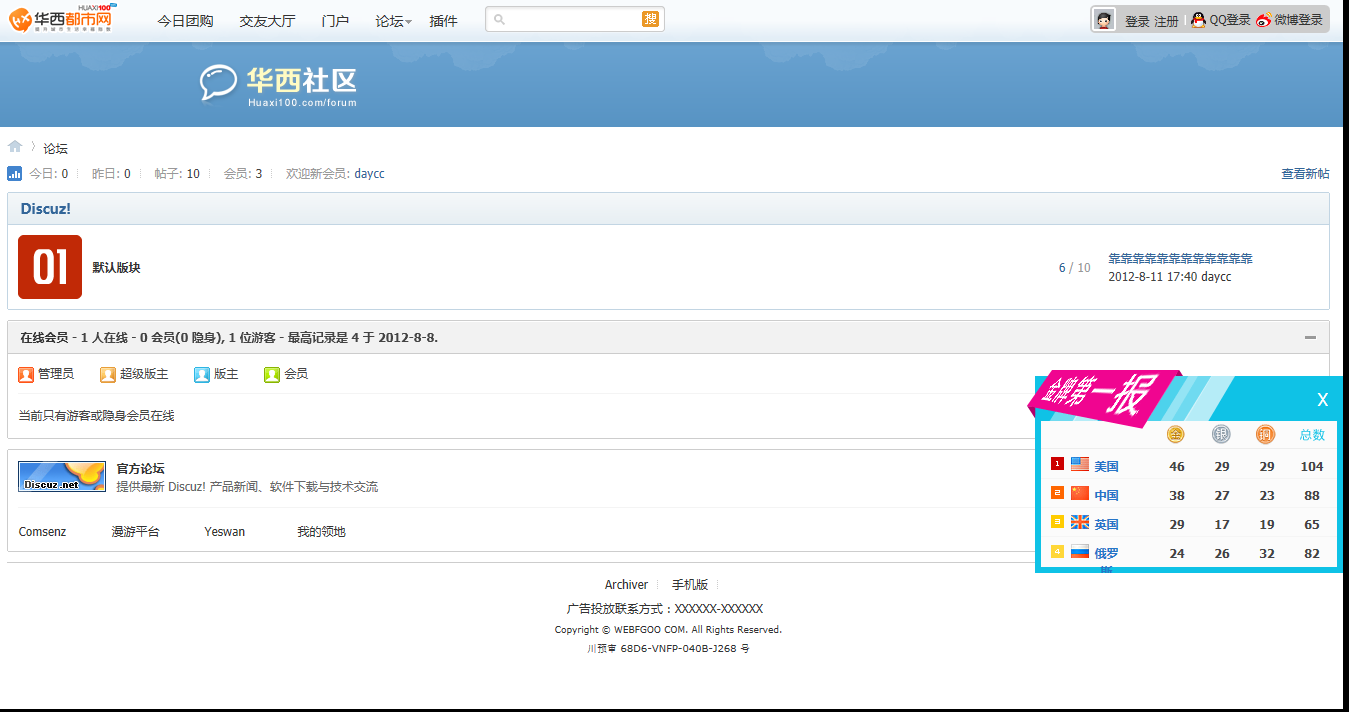The width and height of the screenshot is (1349, 712).
Task: Open new member daycc profile
Action: (369, 174)
